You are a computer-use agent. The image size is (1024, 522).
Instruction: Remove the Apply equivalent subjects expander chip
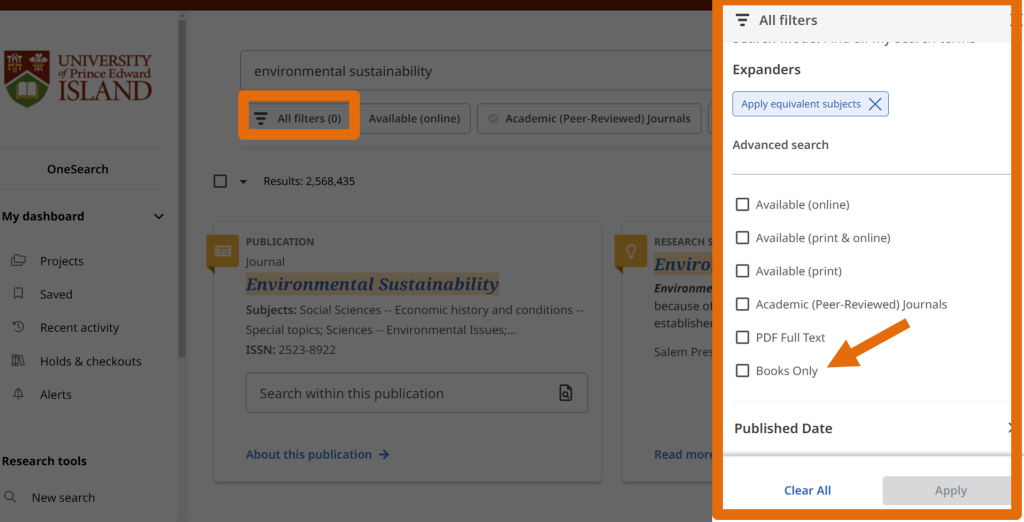pos(875,104)
